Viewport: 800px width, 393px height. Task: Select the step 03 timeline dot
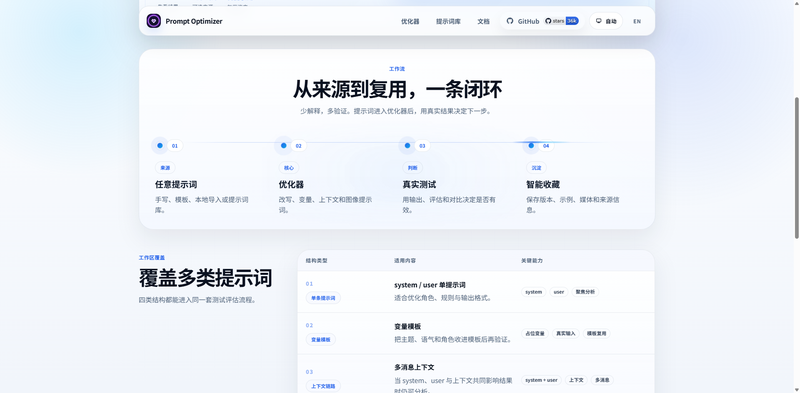coord(407,145)
